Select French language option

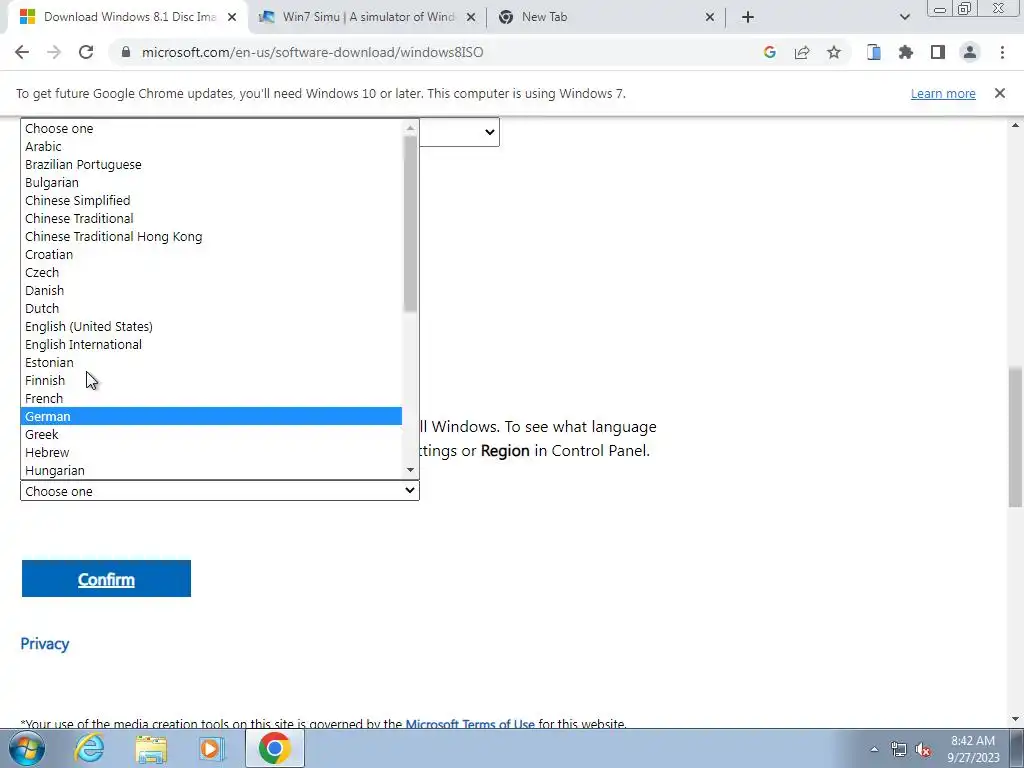click(x=211, y=398)
